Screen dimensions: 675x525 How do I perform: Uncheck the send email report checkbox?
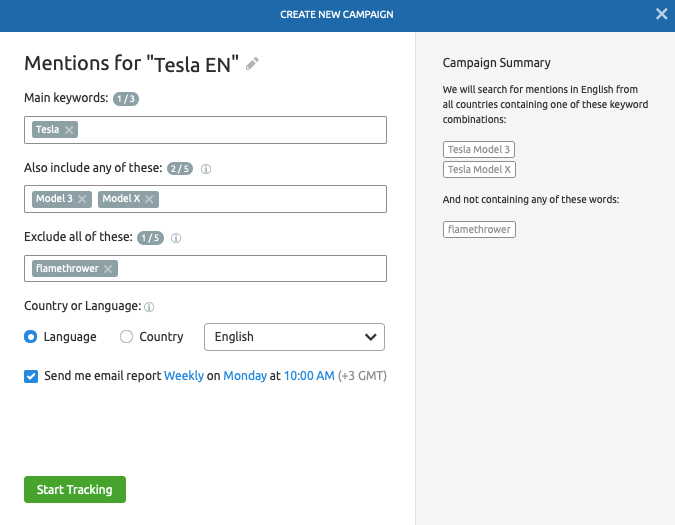[x=31, y=376]
